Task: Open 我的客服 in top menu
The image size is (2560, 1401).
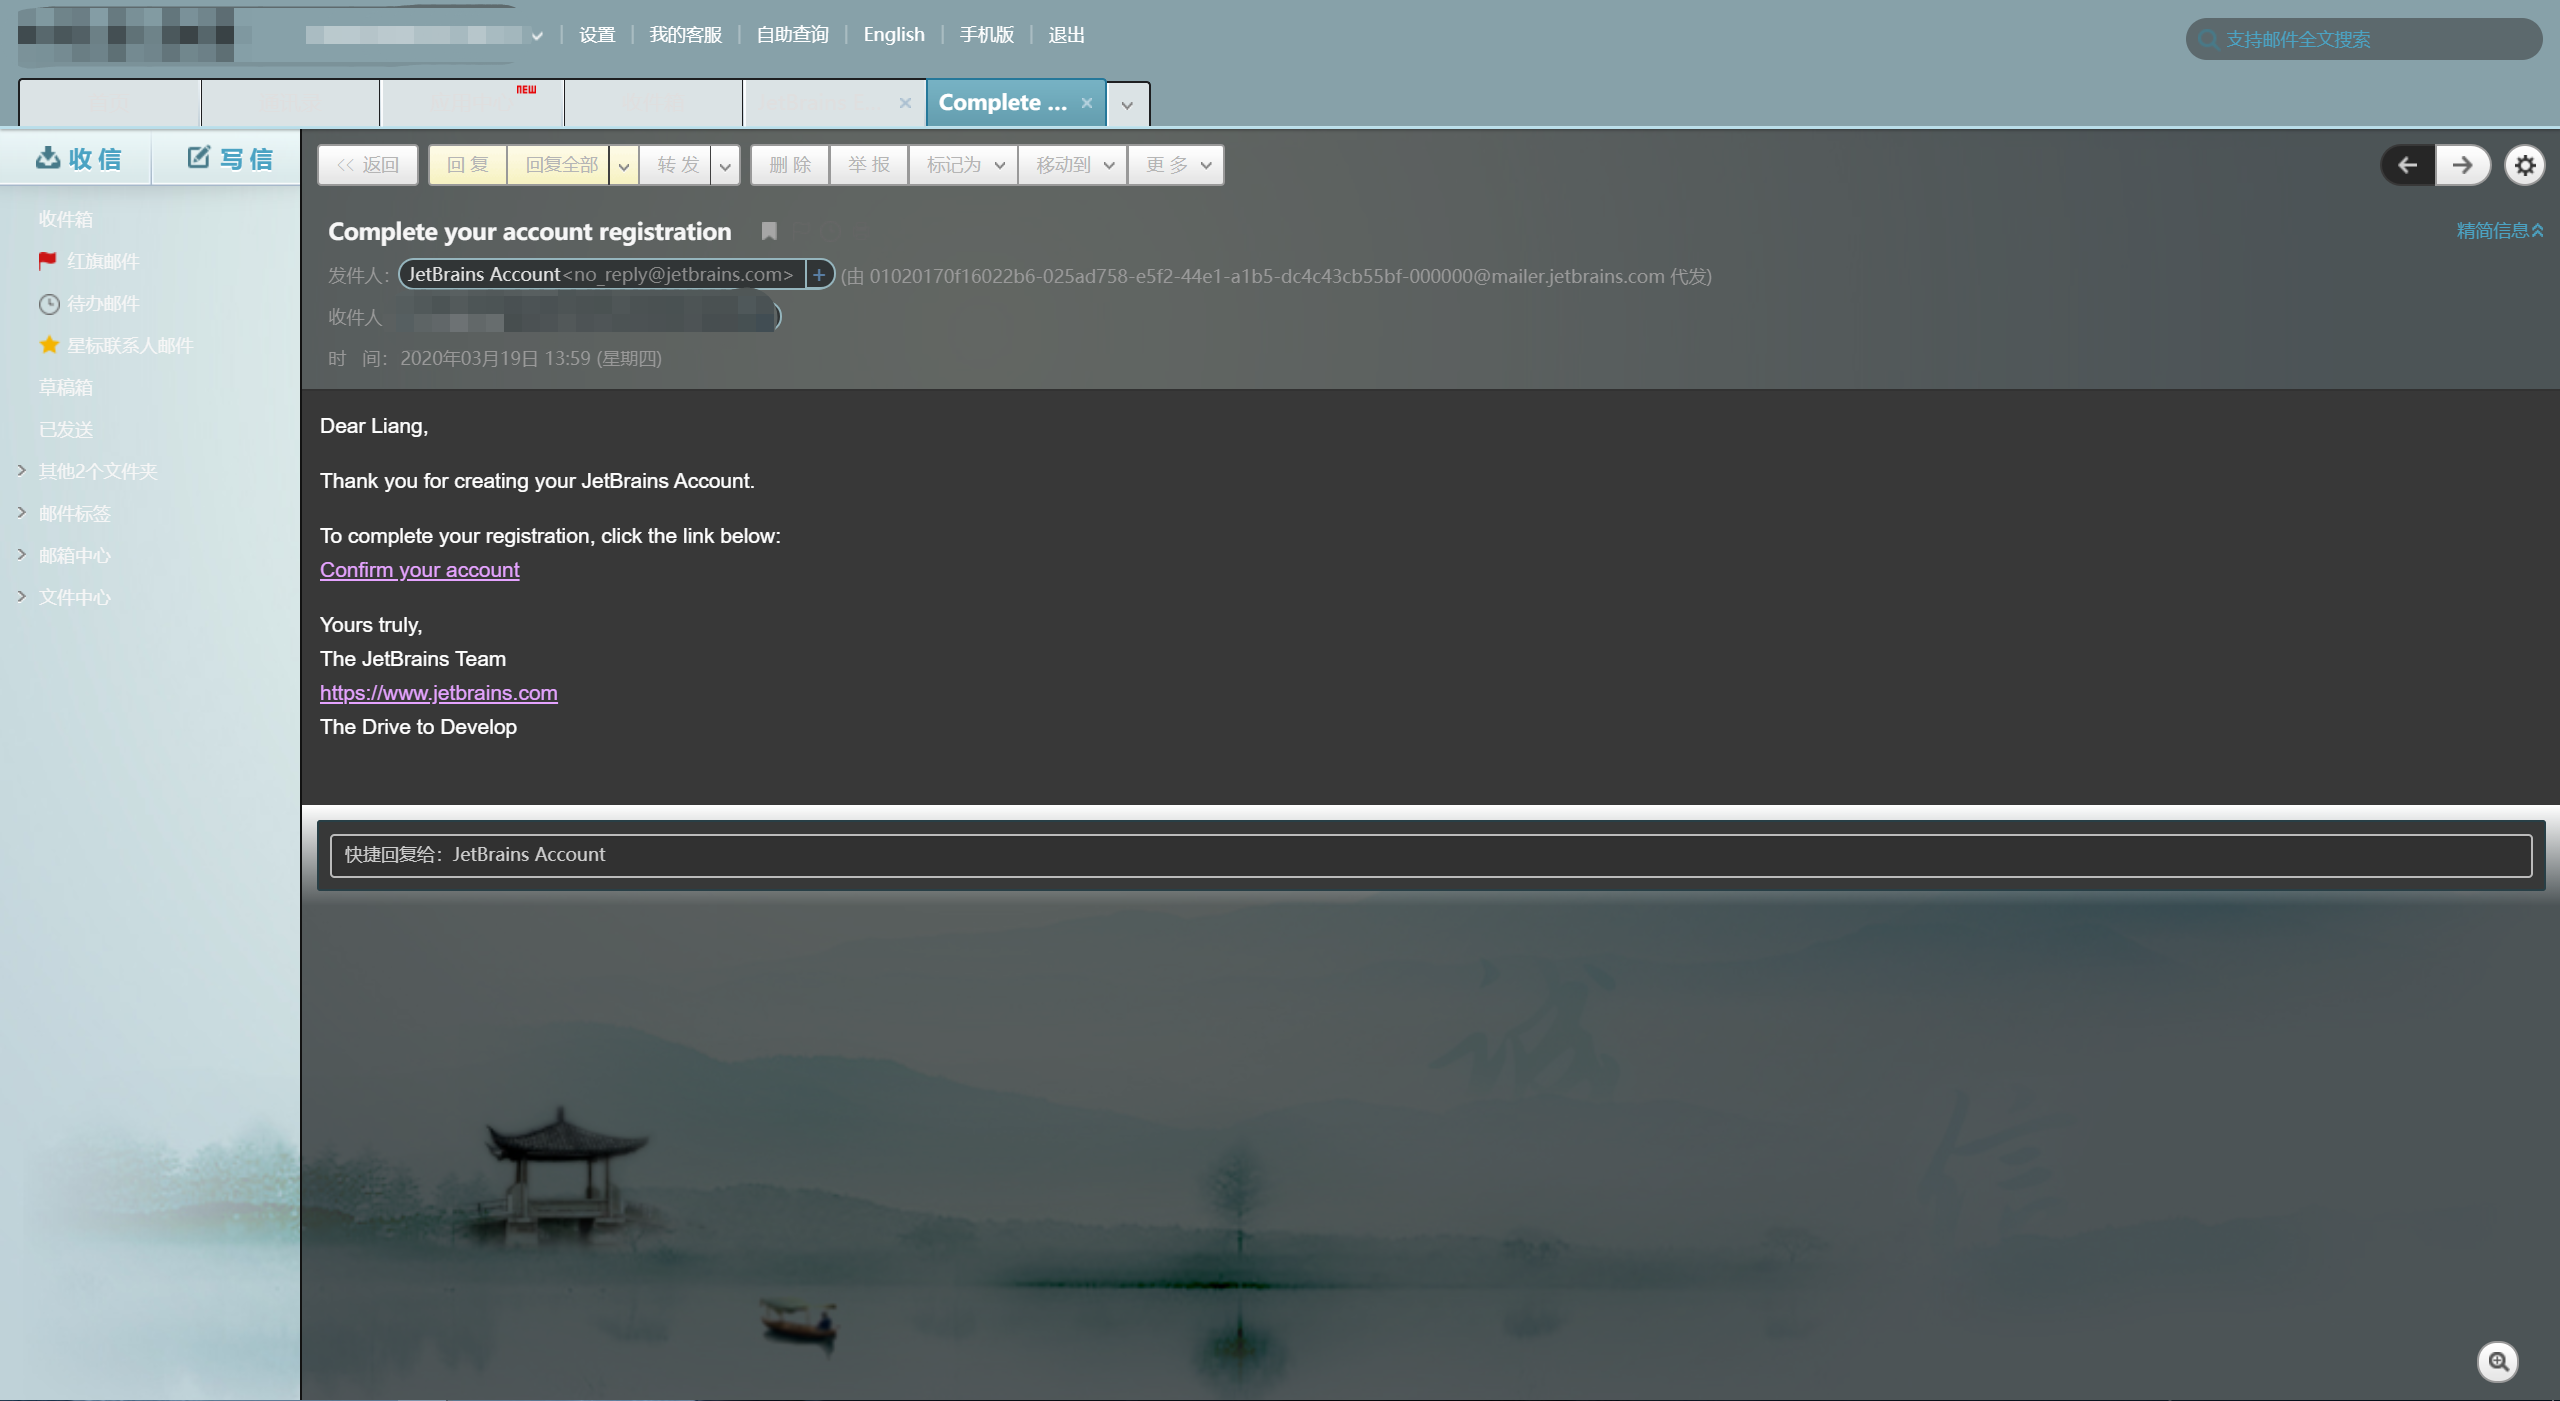Action: pyautogui.click(x=686, y=35)
